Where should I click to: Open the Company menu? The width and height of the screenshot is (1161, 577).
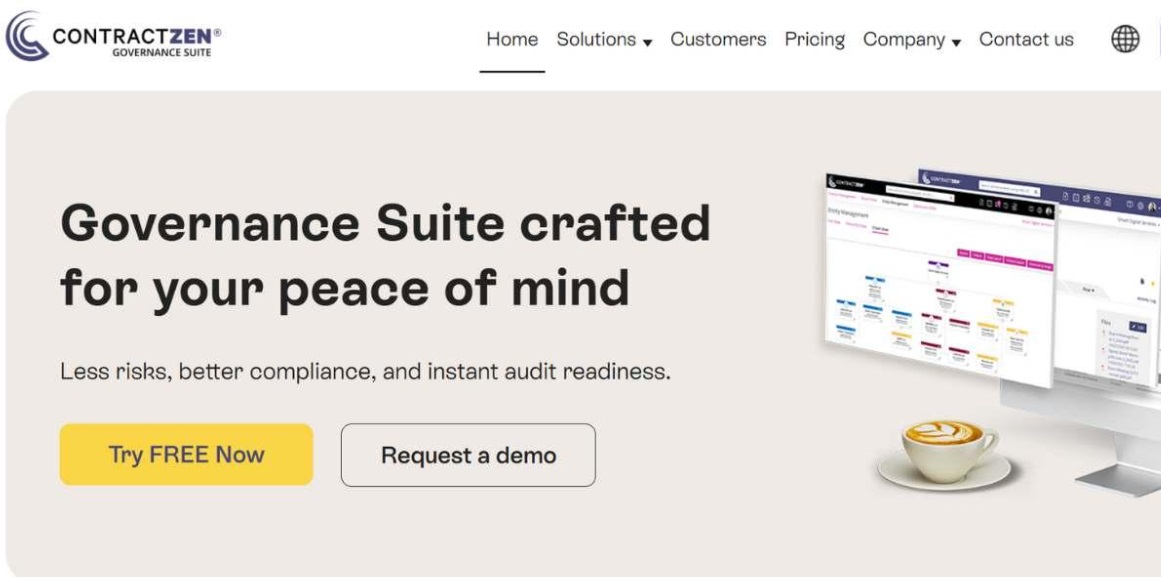pyautogui.click(x=904, y=40)
